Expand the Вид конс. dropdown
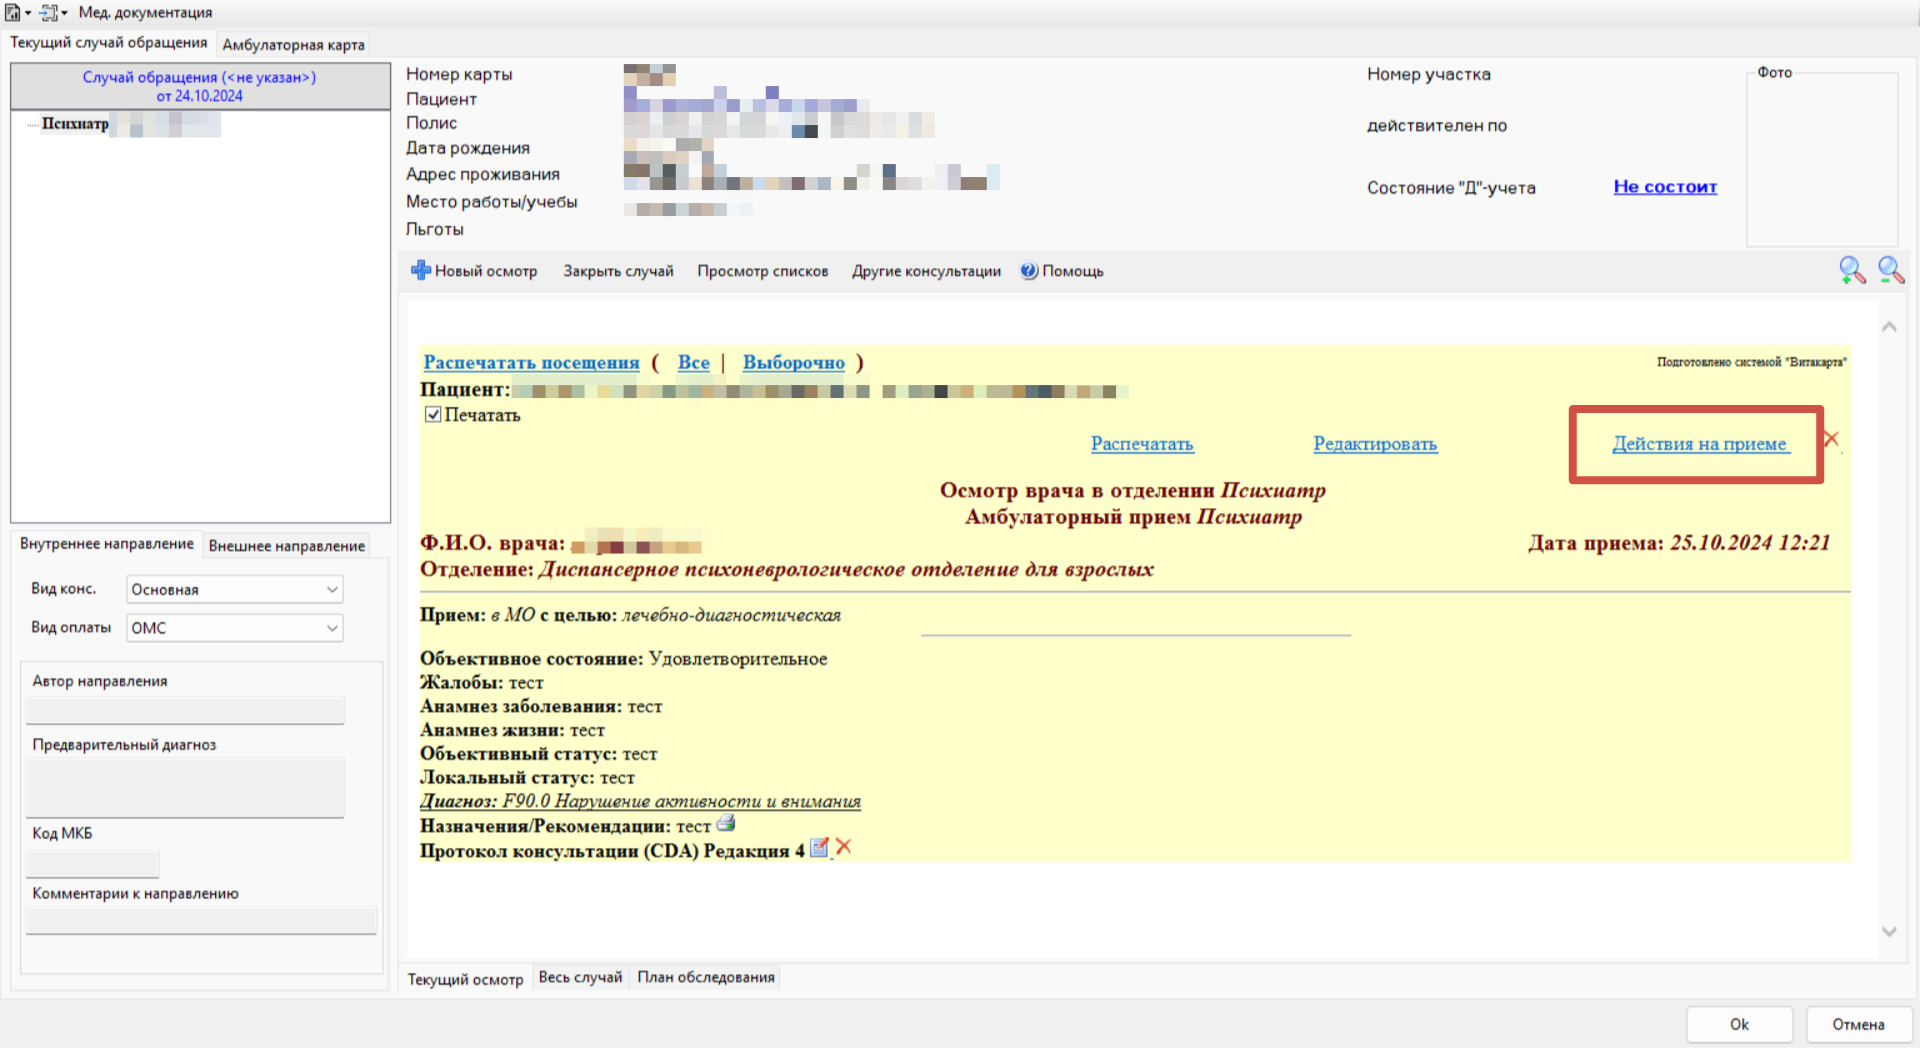This screenshot has width=1920, height=1048. 332,590
